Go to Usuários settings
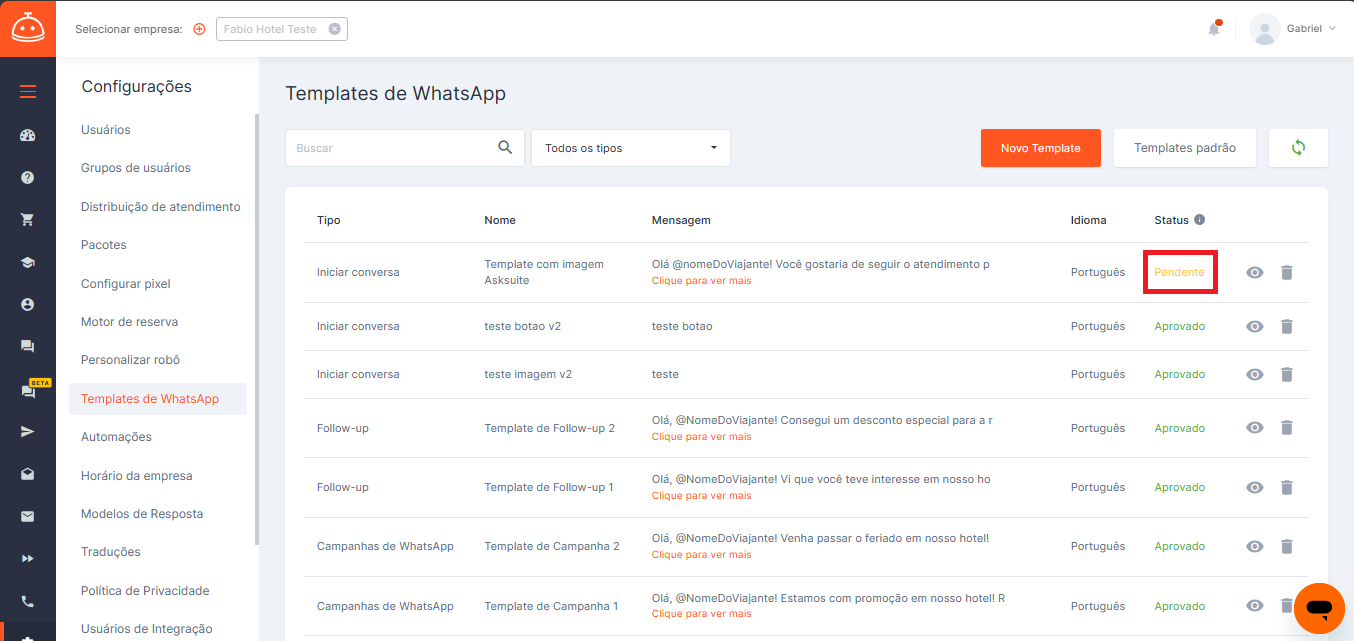The image size is (1354, 641). tap(106, 130)
